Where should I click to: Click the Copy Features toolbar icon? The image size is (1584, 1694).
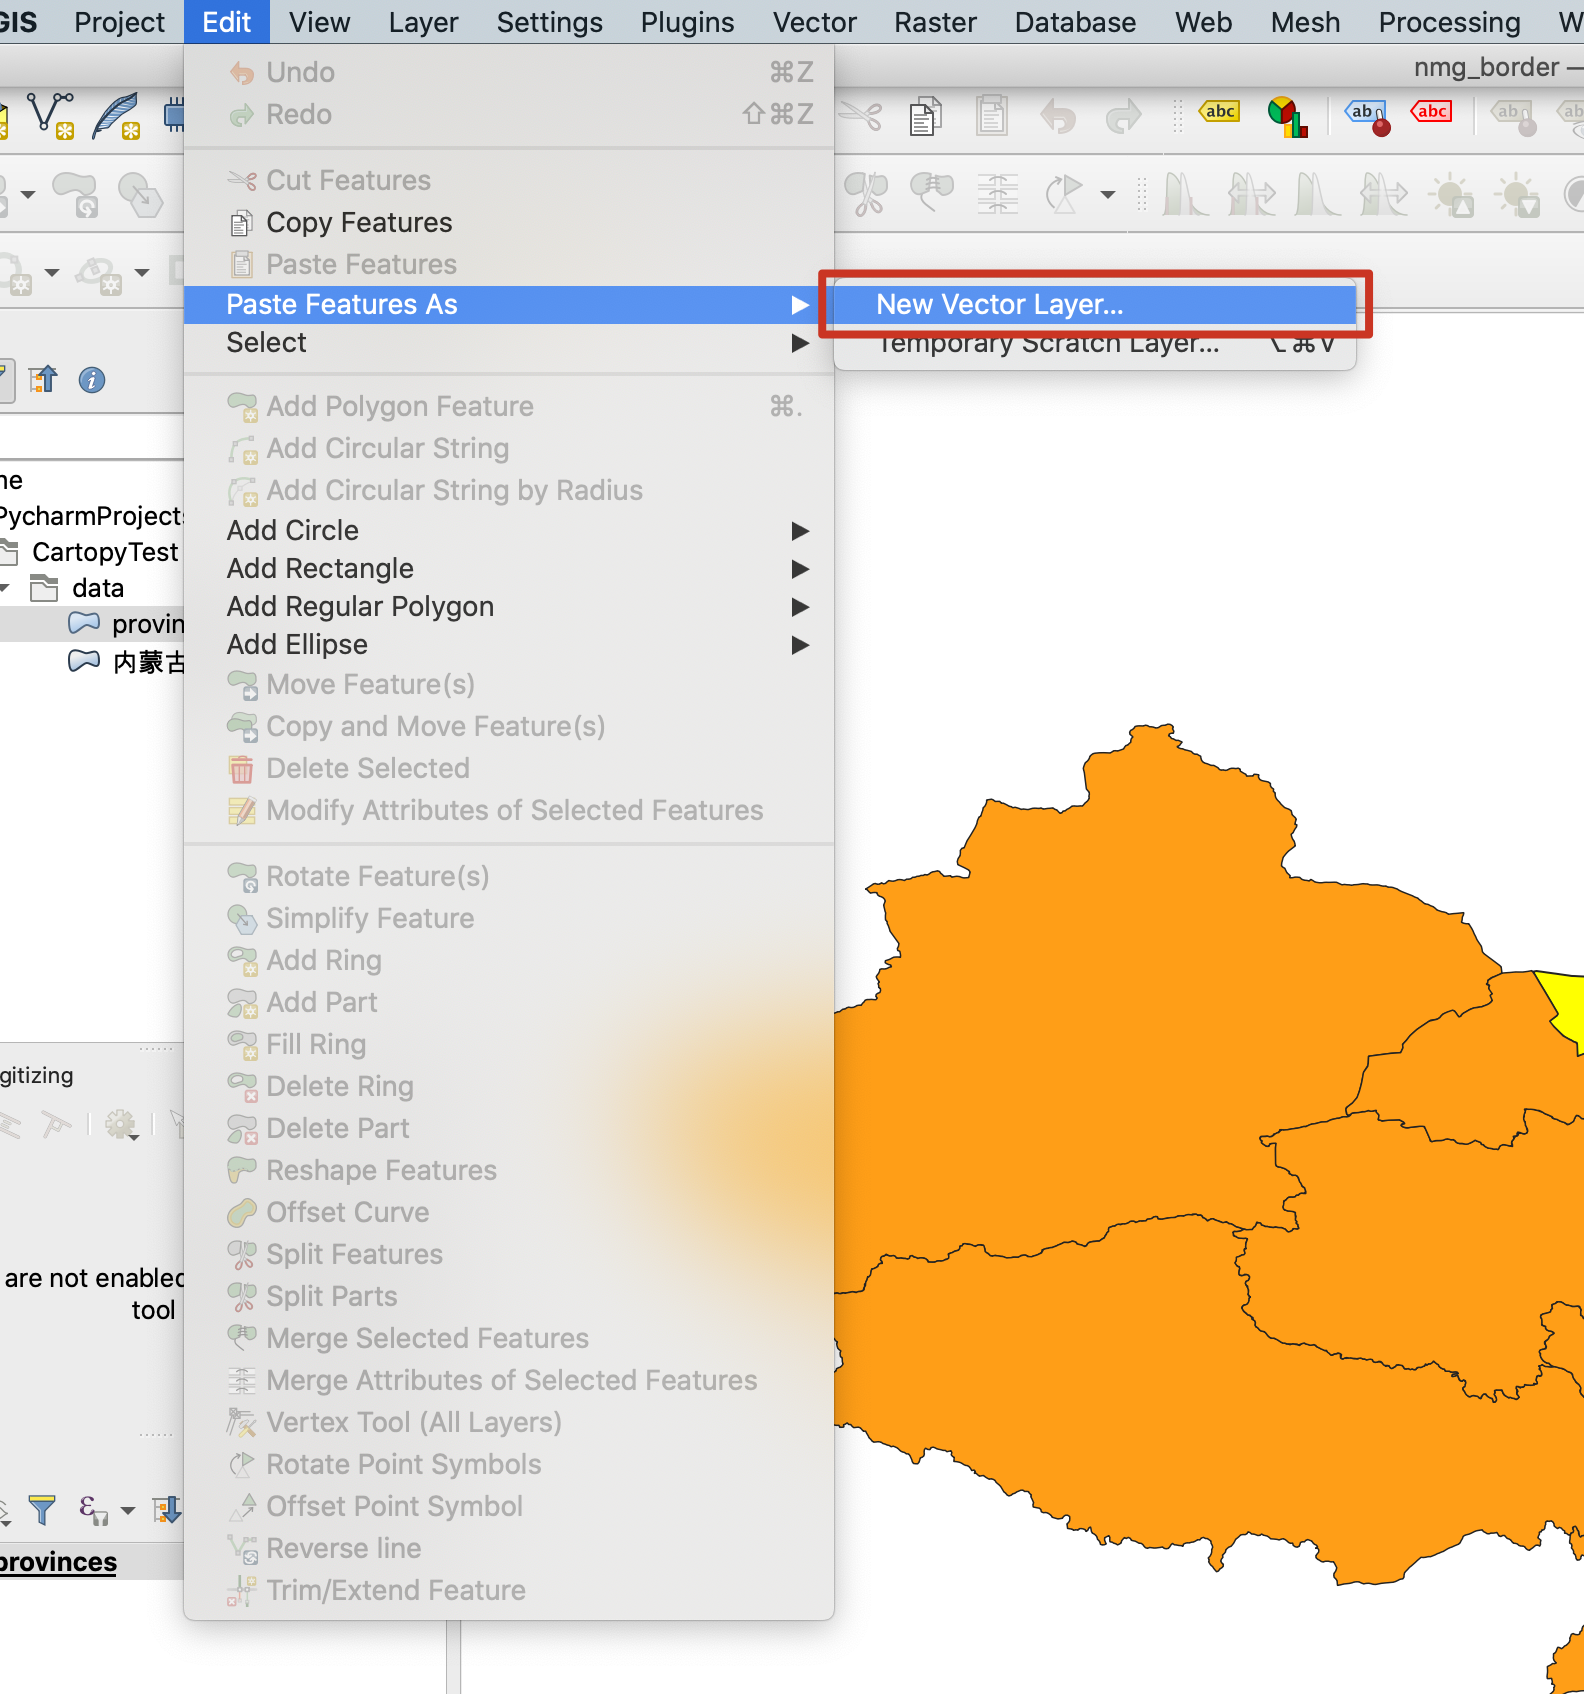coord(926,116)
